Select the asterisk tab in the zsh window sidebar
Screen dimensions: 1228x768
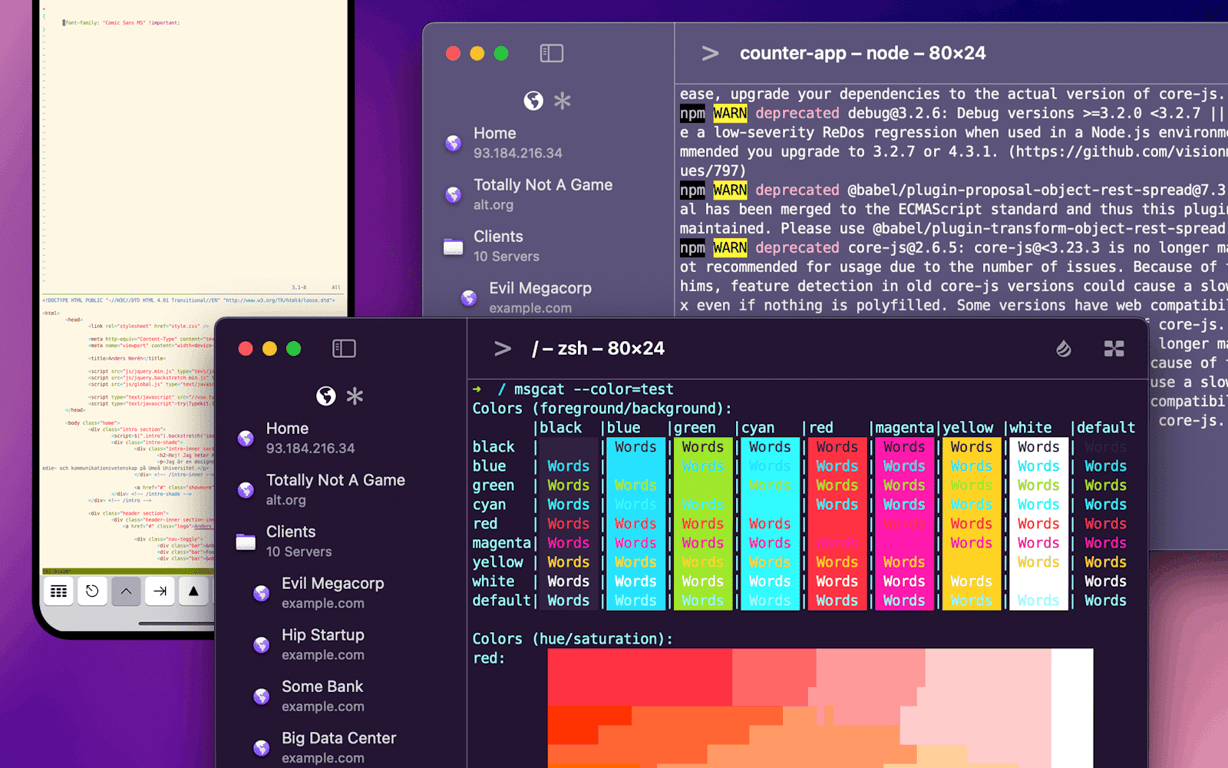355,396
